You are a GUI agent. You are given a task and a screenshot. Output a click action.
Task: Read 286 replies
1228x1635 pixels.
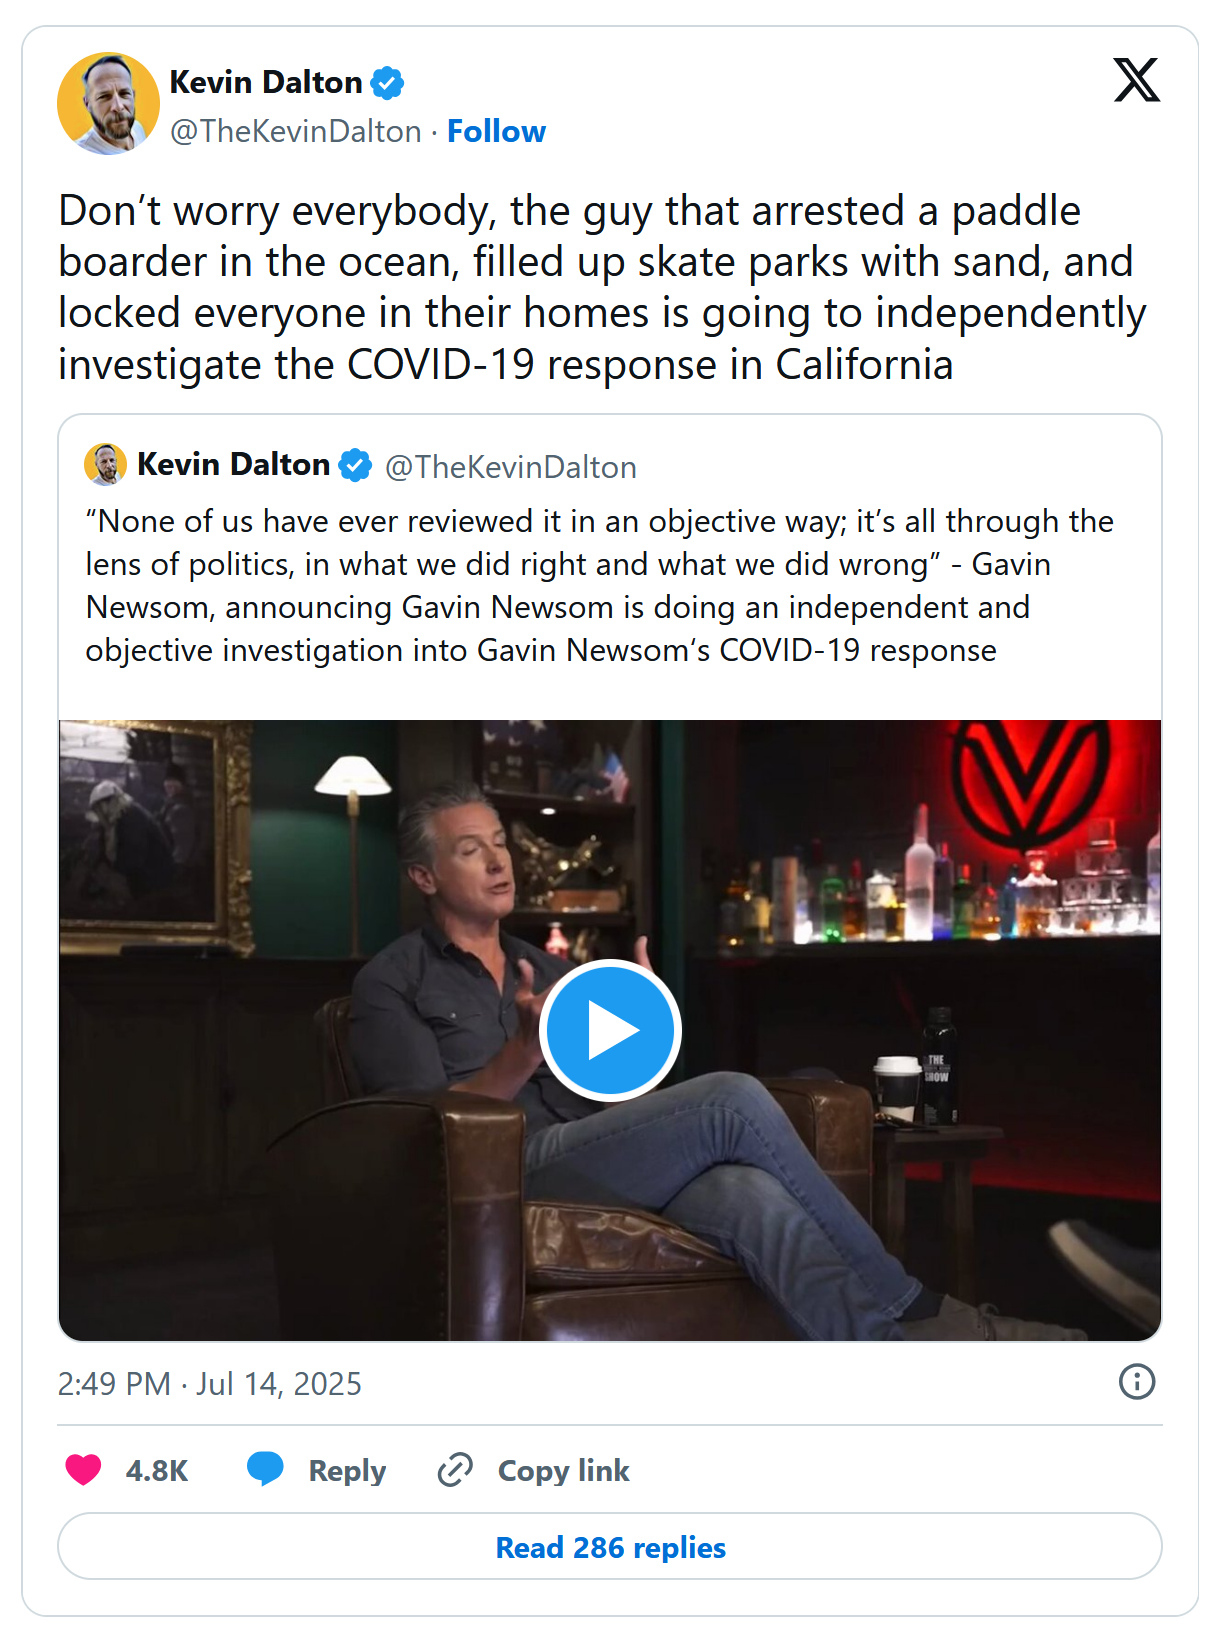pos(610,1547)
